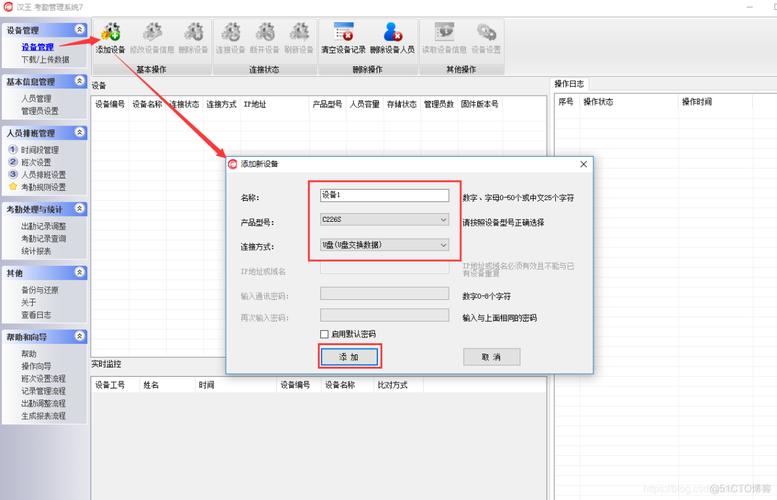777x500 pixels.
Task: Open 管理员设置 in sidebar
Action: 40,111
